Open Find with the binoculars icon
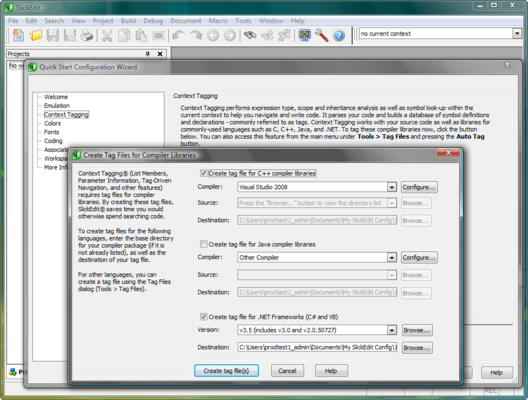Image resolution: width=528 pixels, height=400 pixels. (250, 35)
